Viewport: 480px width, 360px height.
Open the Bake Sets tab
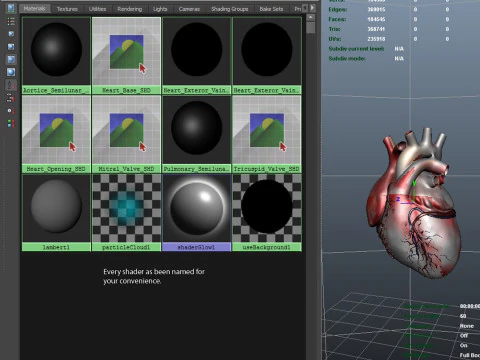click(x=271, y=9)
